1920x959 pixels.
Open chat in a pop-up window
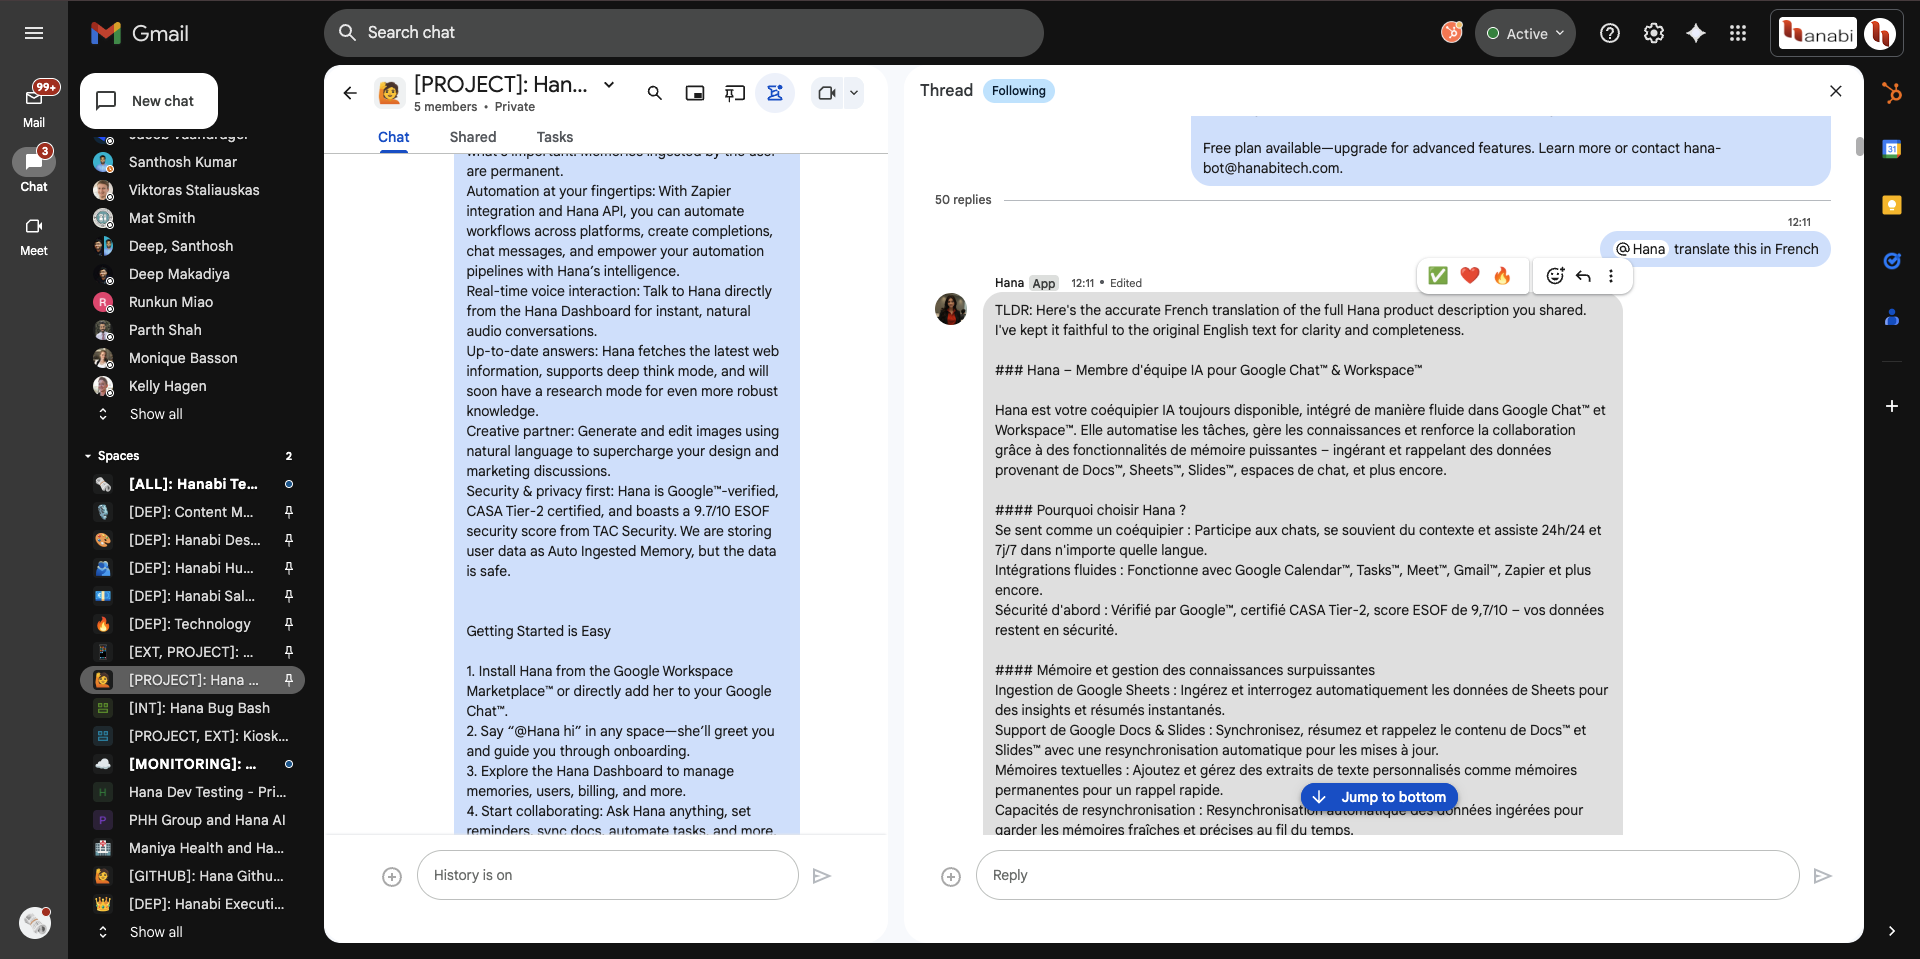[695, 93]
